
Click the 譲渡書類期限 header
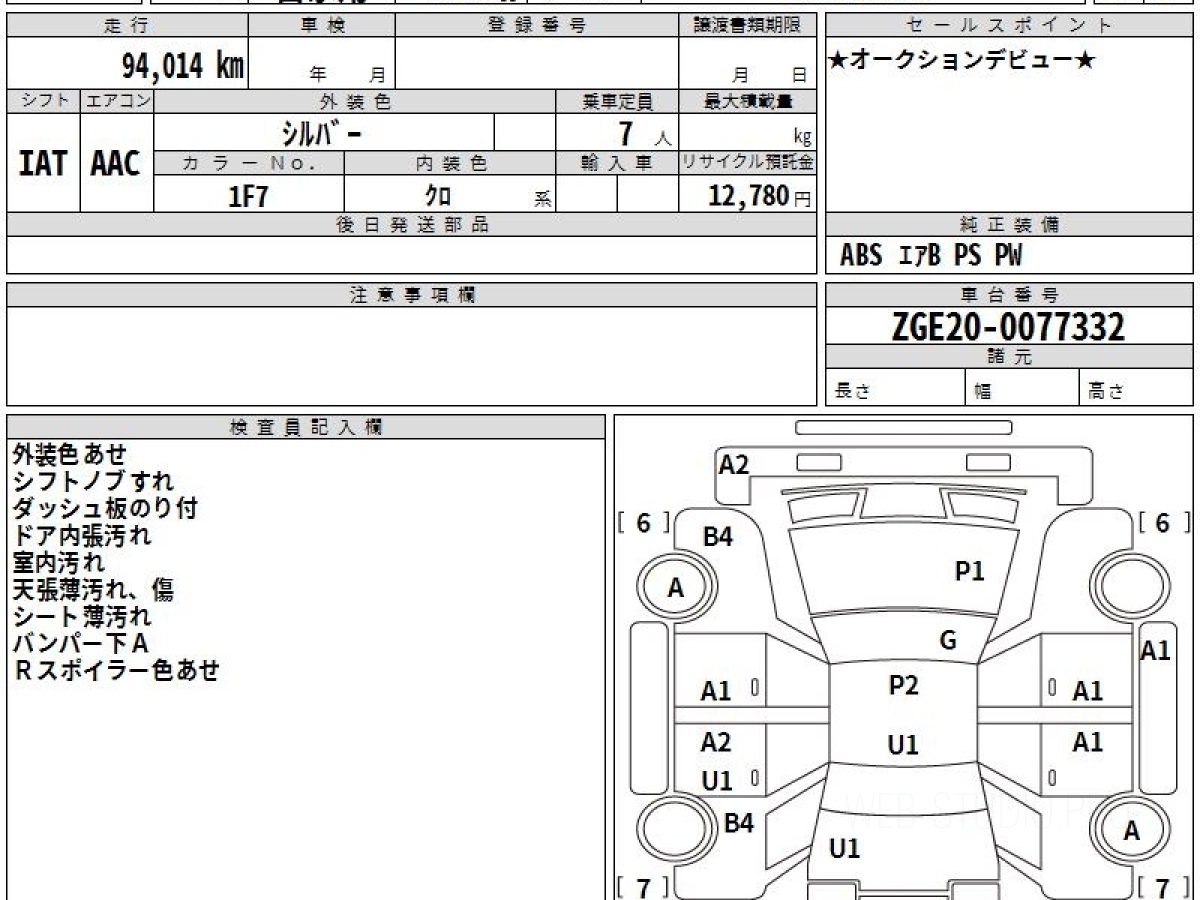(x=747, y=26)
